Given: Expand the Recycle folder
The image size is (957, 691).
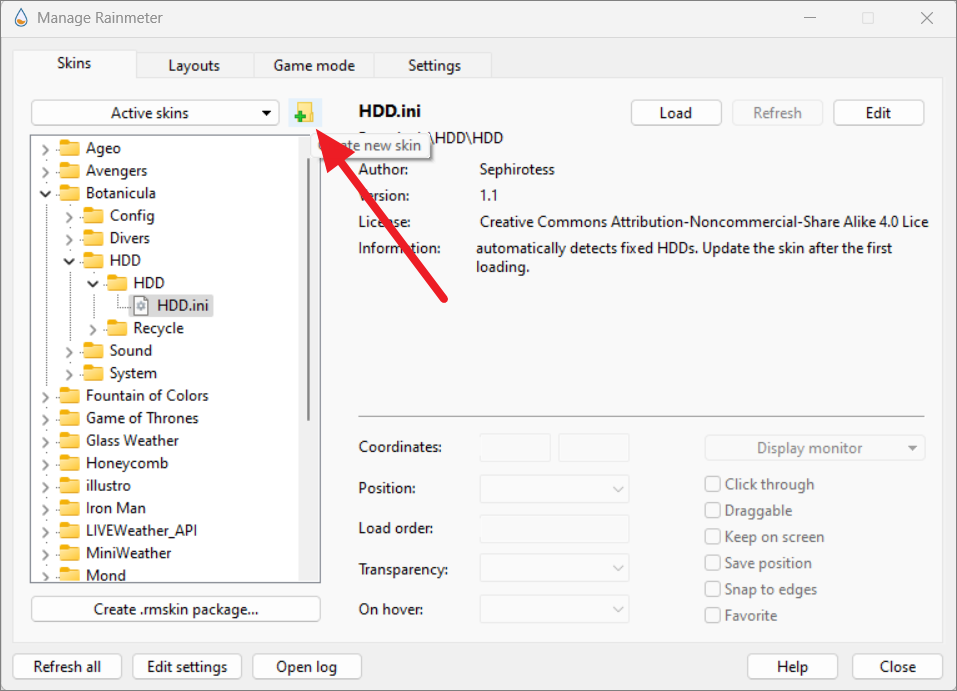Looking at the screenshot, I should pyautogui.click(x=93, y=329).
